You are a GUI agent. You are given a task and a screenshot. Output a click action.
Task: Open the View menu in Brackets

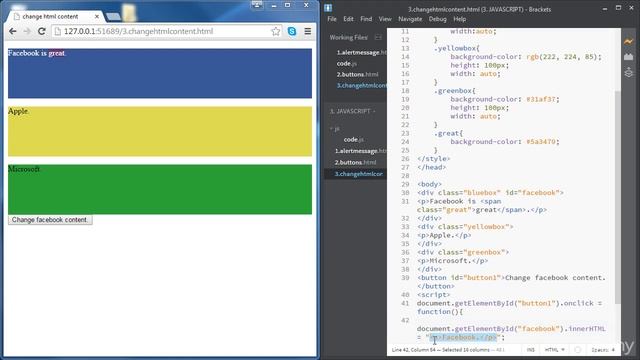point(385,19)
